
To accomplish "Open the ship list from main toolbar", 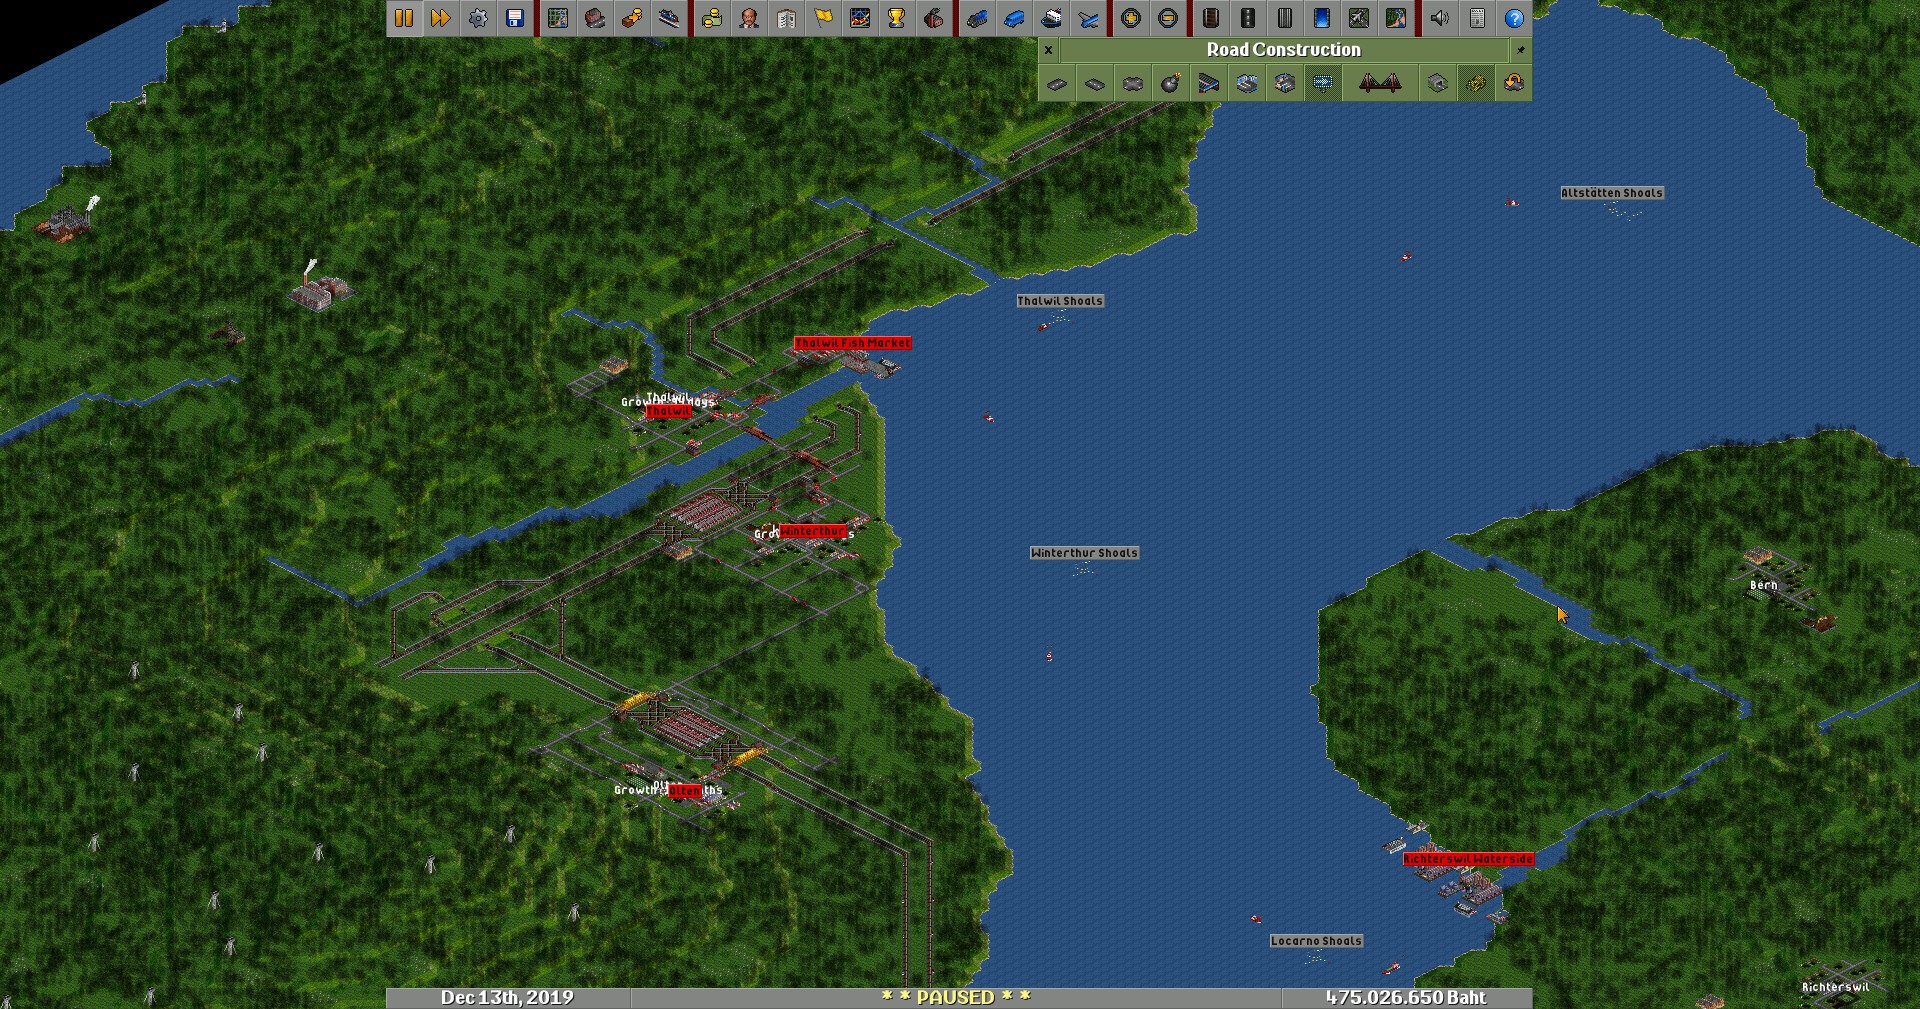I will 1051,18.
